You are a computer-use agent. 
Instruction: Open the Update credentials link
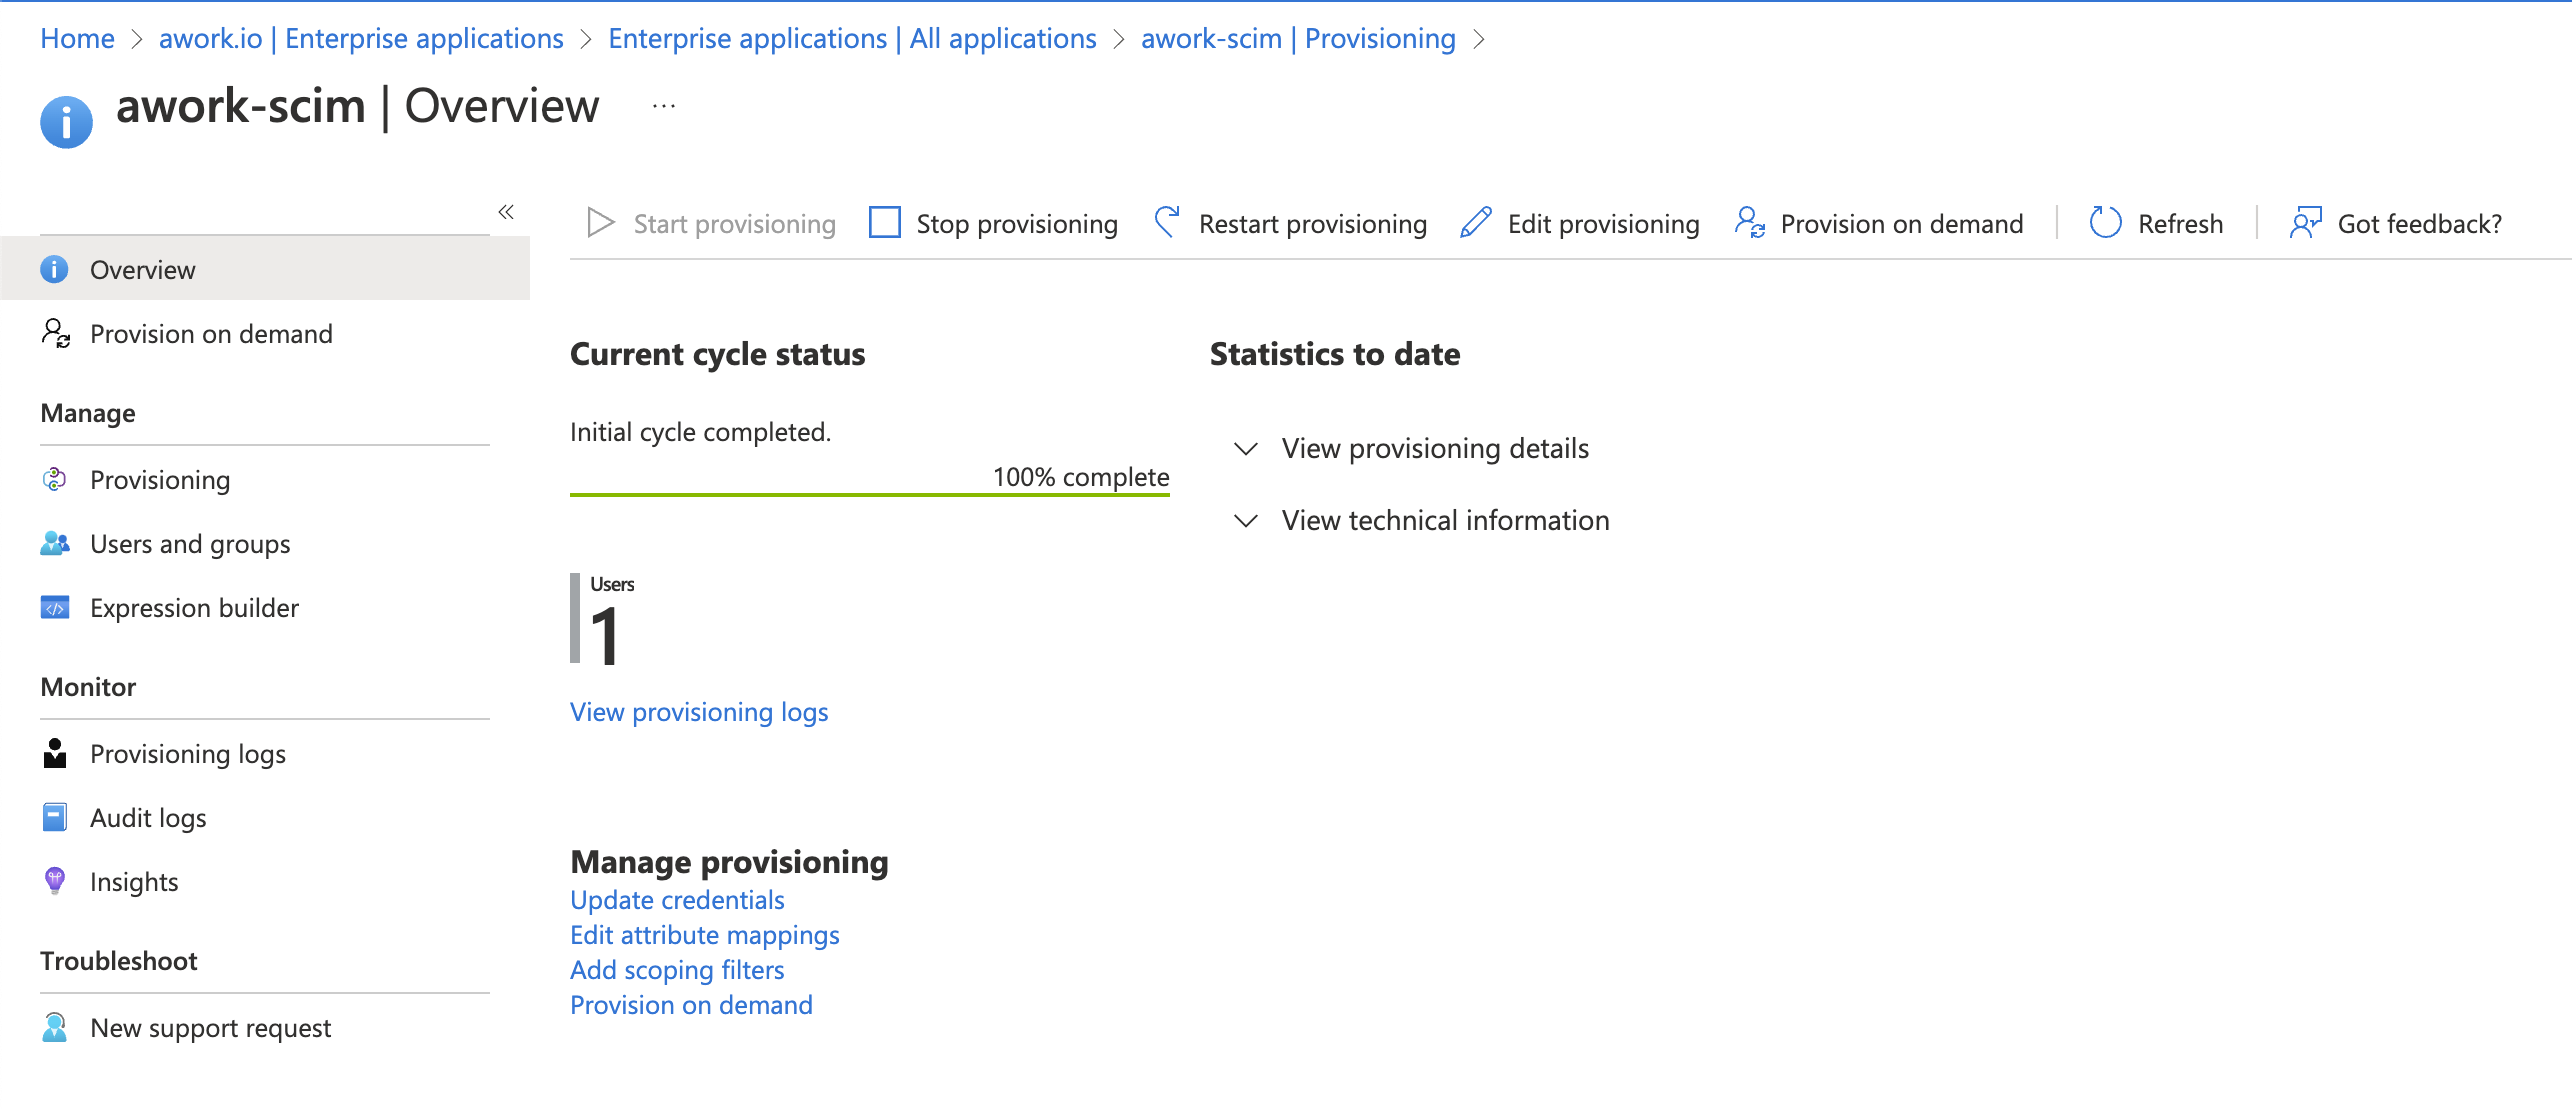tap(677, 899)
